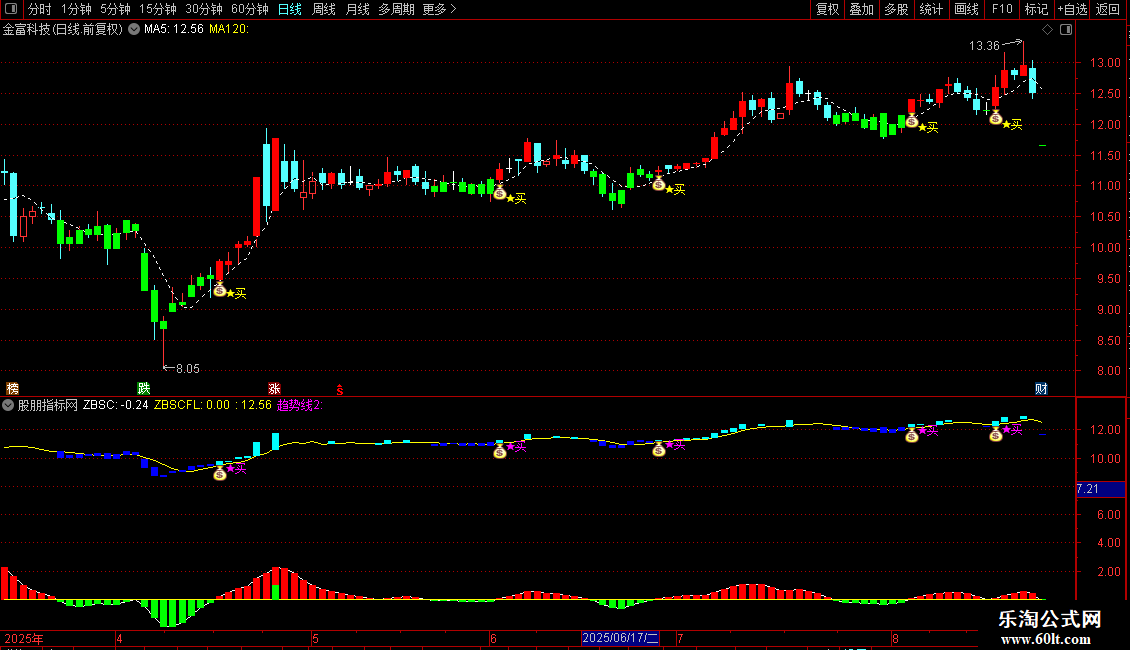The width and height of the screenshot is (1130, 650).
Task: Click the 涨 marker icon
Action: (x=274, y=388)
